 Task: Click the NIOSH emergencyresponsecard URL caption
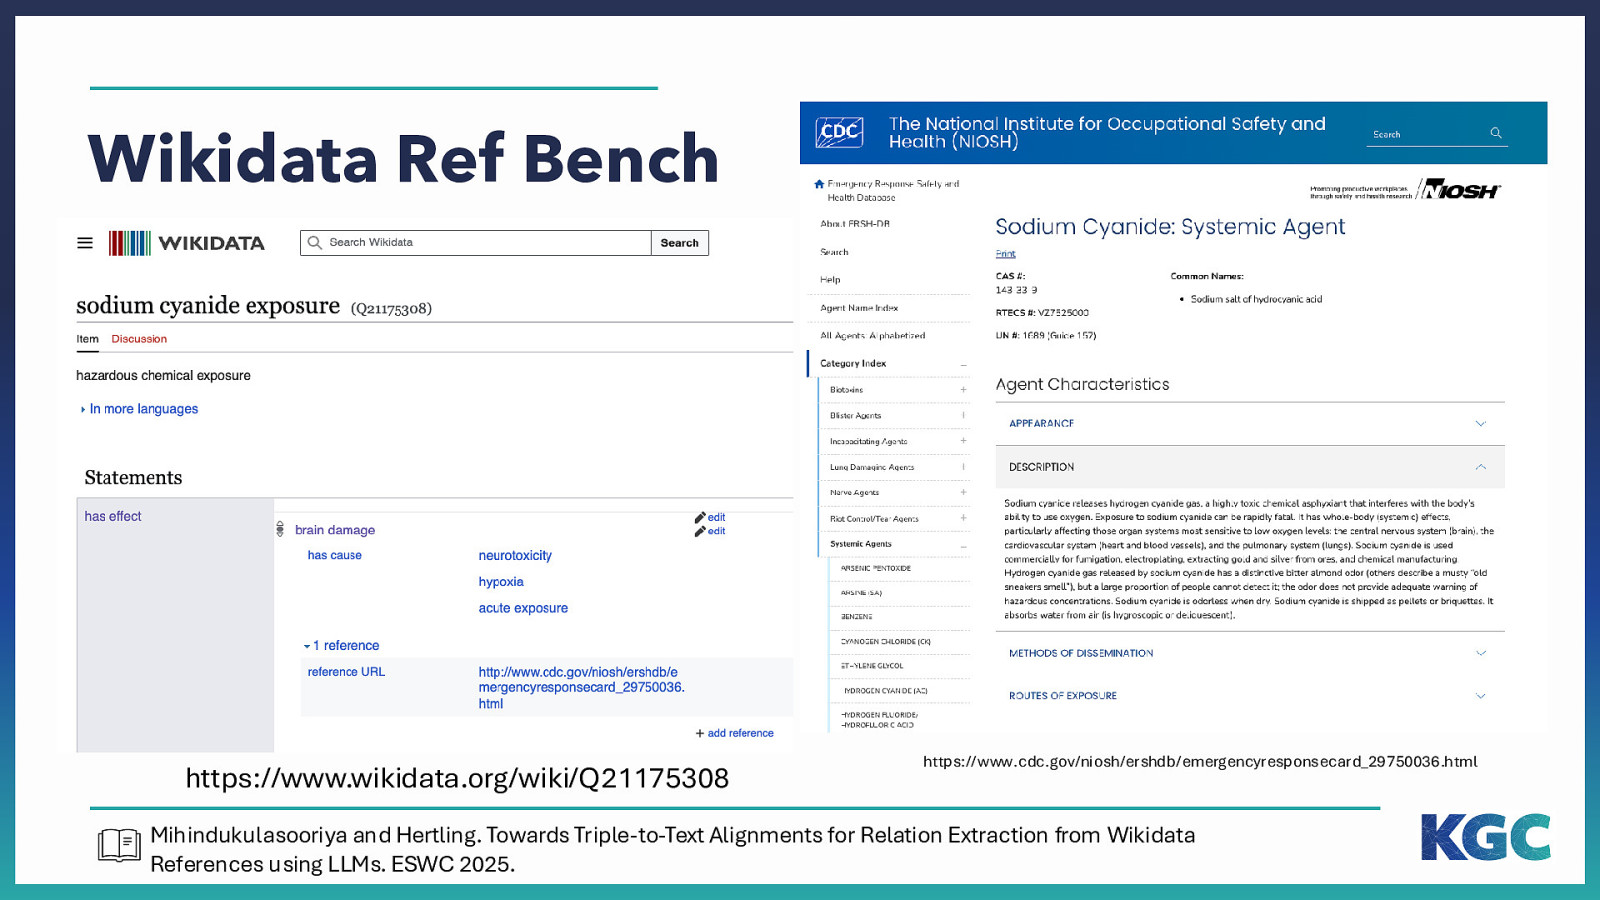click(x=1200, y=762)
